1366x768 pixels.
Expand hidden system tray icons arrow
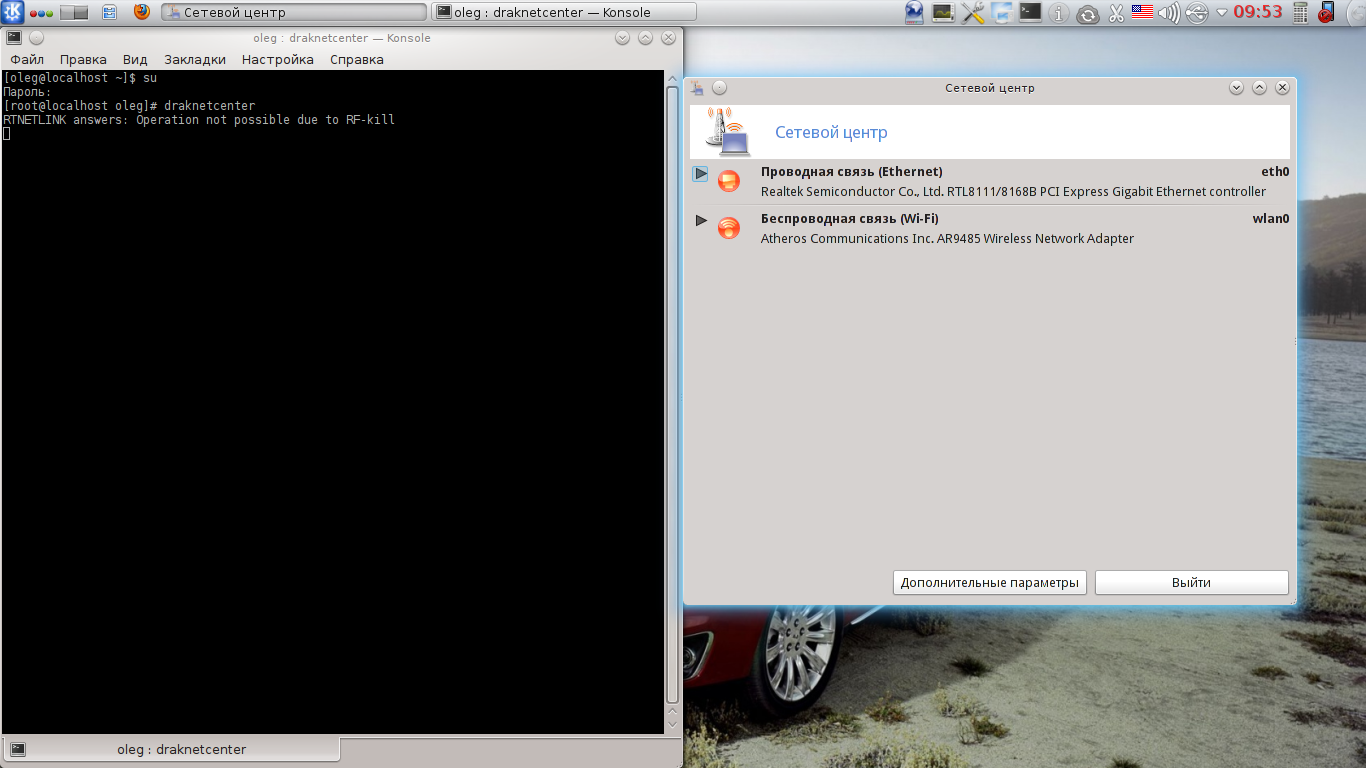tap(1221, 14)
